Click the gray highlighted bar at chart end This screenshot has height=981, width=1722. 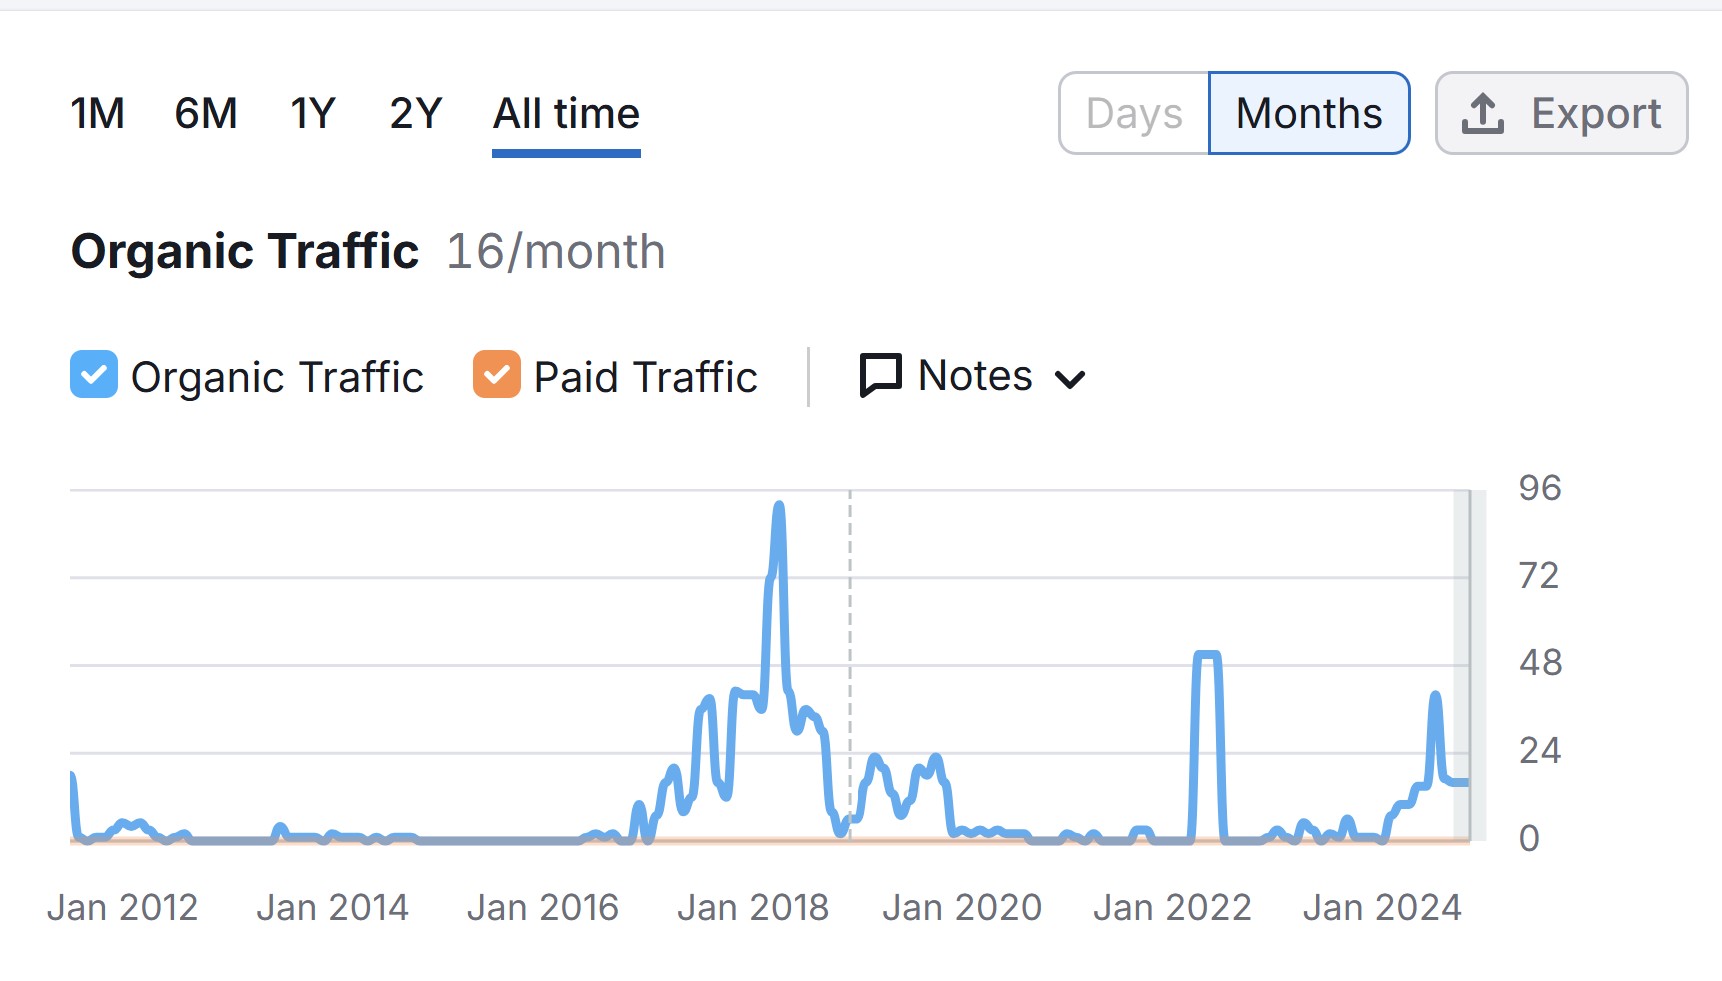tap(1463, 665)
